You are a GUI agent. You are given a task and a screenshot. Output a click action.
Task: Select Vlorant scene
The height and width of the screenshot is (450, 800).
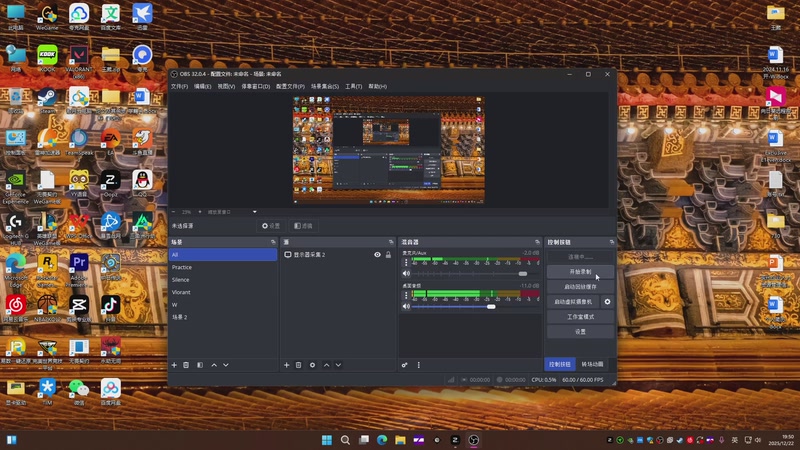click(223, 292)
